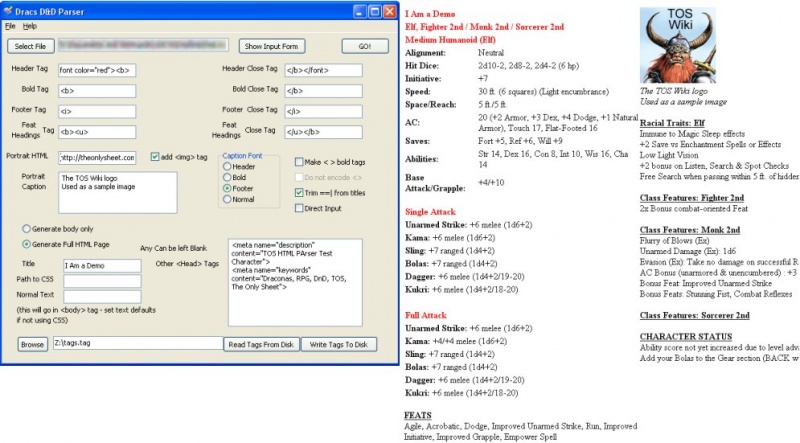This screenshot has width=800, height=443.
Task: Click the blurred selected file path field
Action: 143,45
